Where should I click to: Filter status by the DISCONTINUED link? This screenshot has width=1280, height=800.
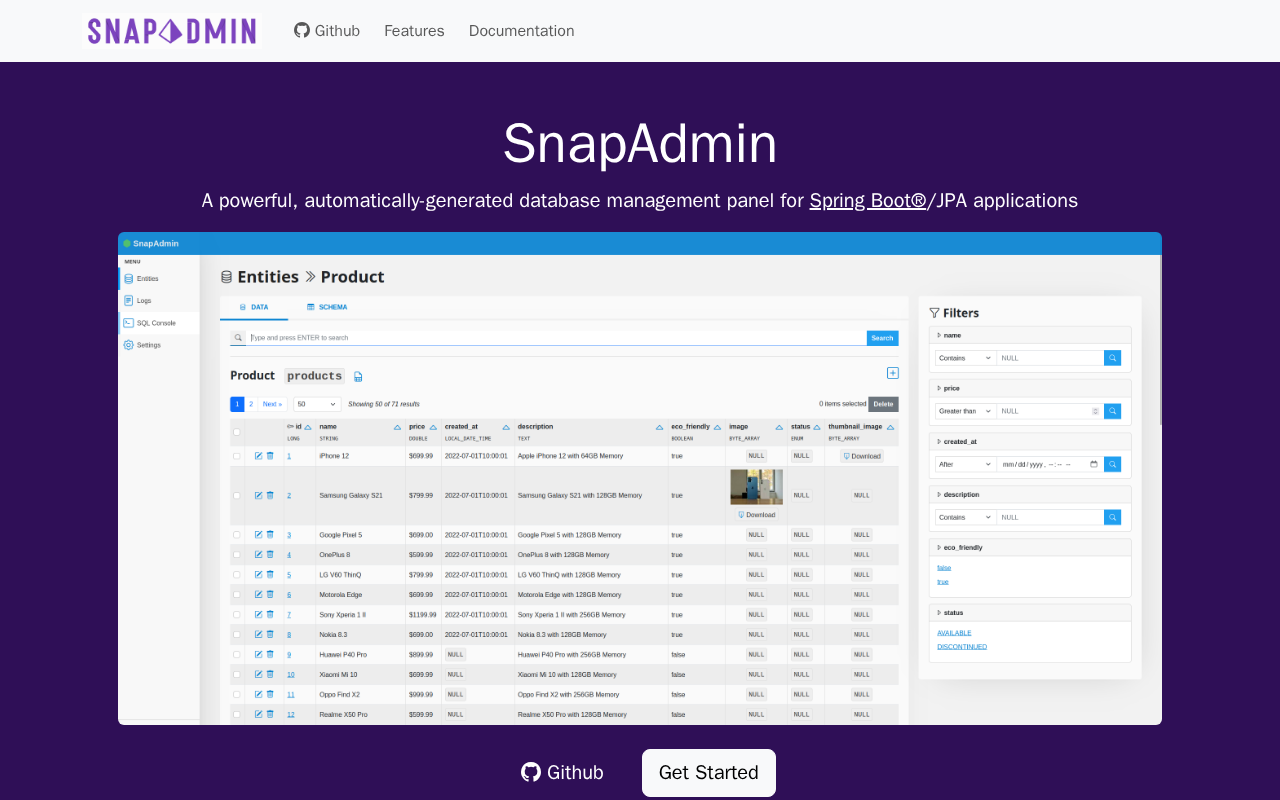(x=962, y=646)
